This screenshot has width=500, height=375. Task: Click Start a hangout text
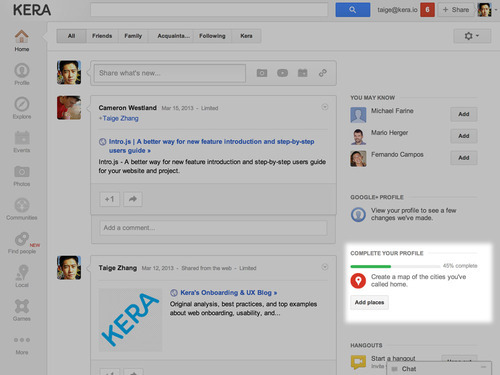[393, 359]
